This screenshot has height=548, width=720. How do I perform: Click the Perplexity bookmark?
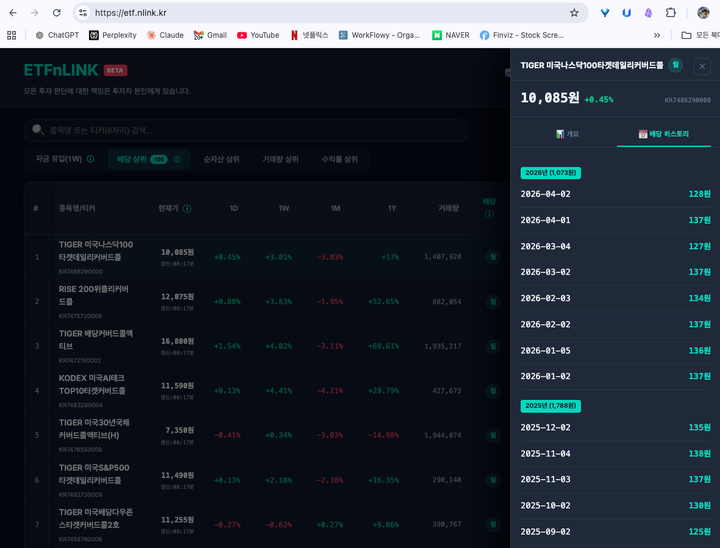coord(112,35)
